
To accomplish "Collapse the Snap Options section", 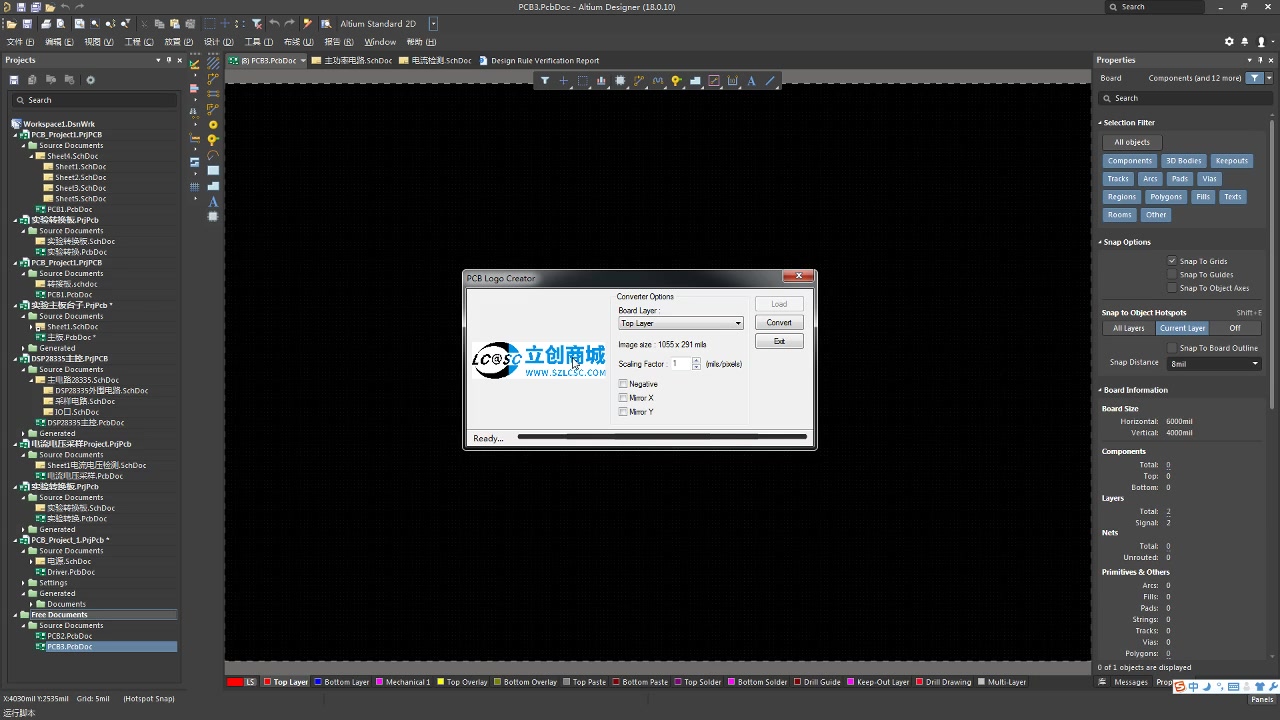I will (1100, 242).
